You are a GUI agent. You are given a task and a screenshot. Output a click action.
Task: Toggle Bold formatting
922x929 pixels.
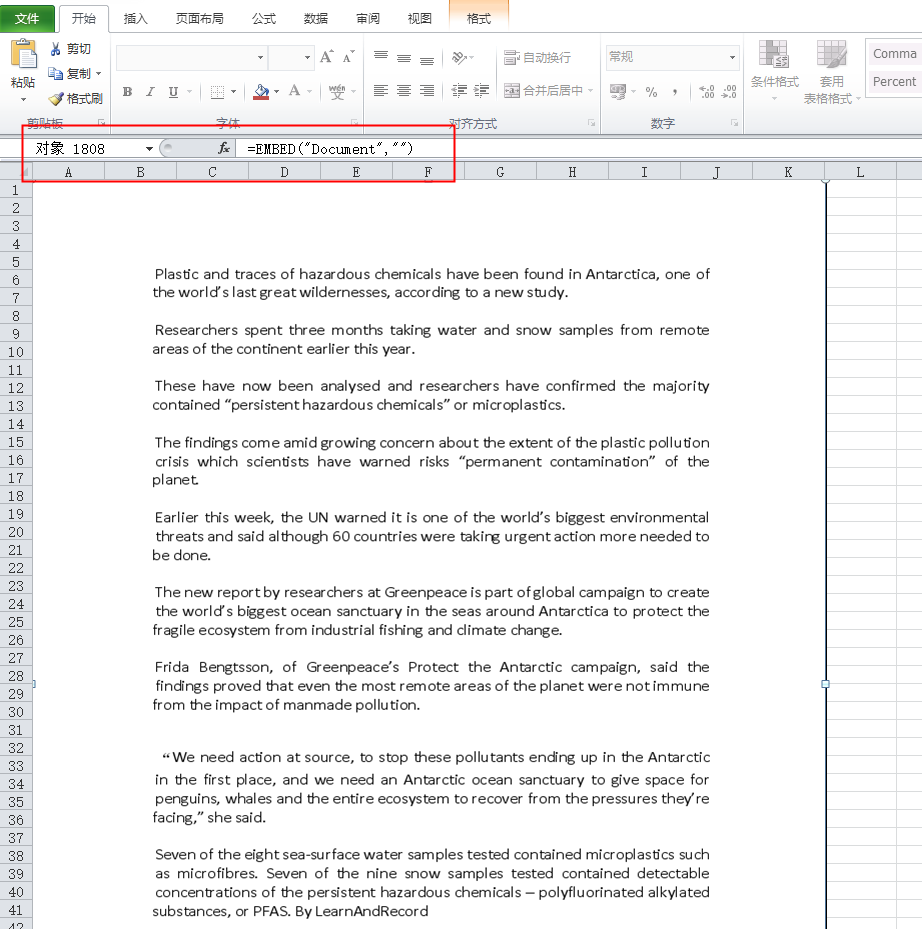coord(127,91)
